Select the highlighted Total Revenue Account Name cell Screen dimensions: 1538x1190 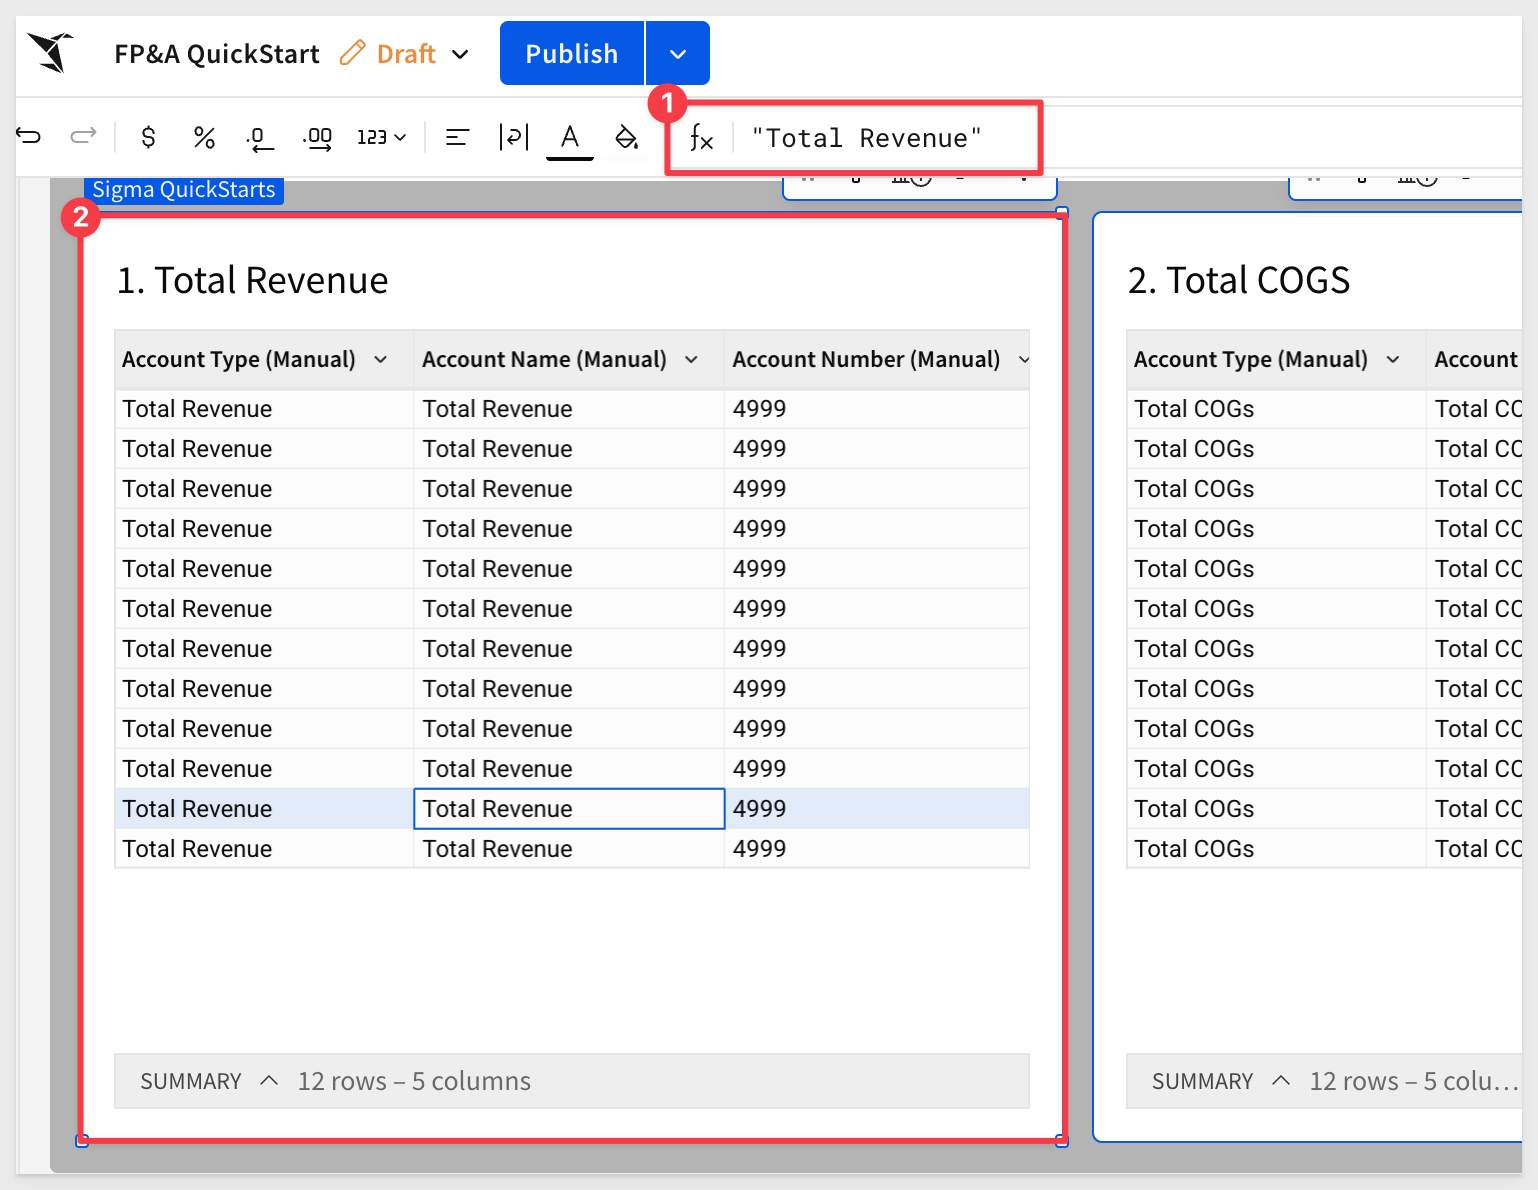point(569,809)
